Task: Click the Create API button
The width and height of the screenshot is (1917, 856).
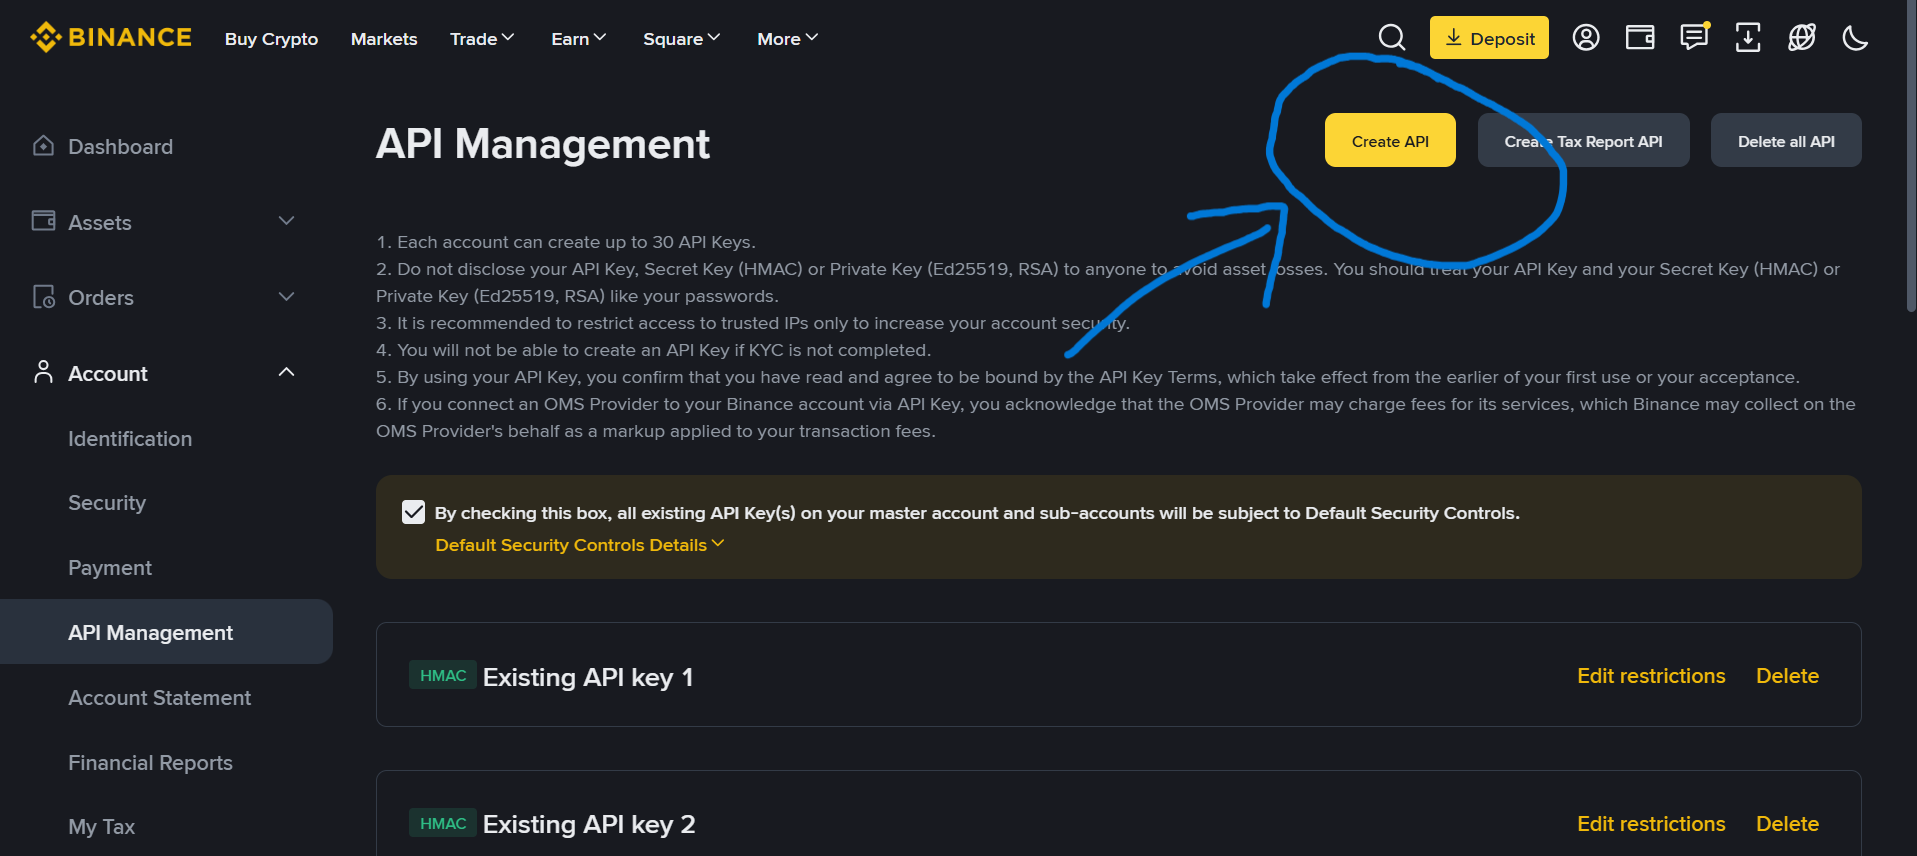Action: click(x=1390, y=140)
